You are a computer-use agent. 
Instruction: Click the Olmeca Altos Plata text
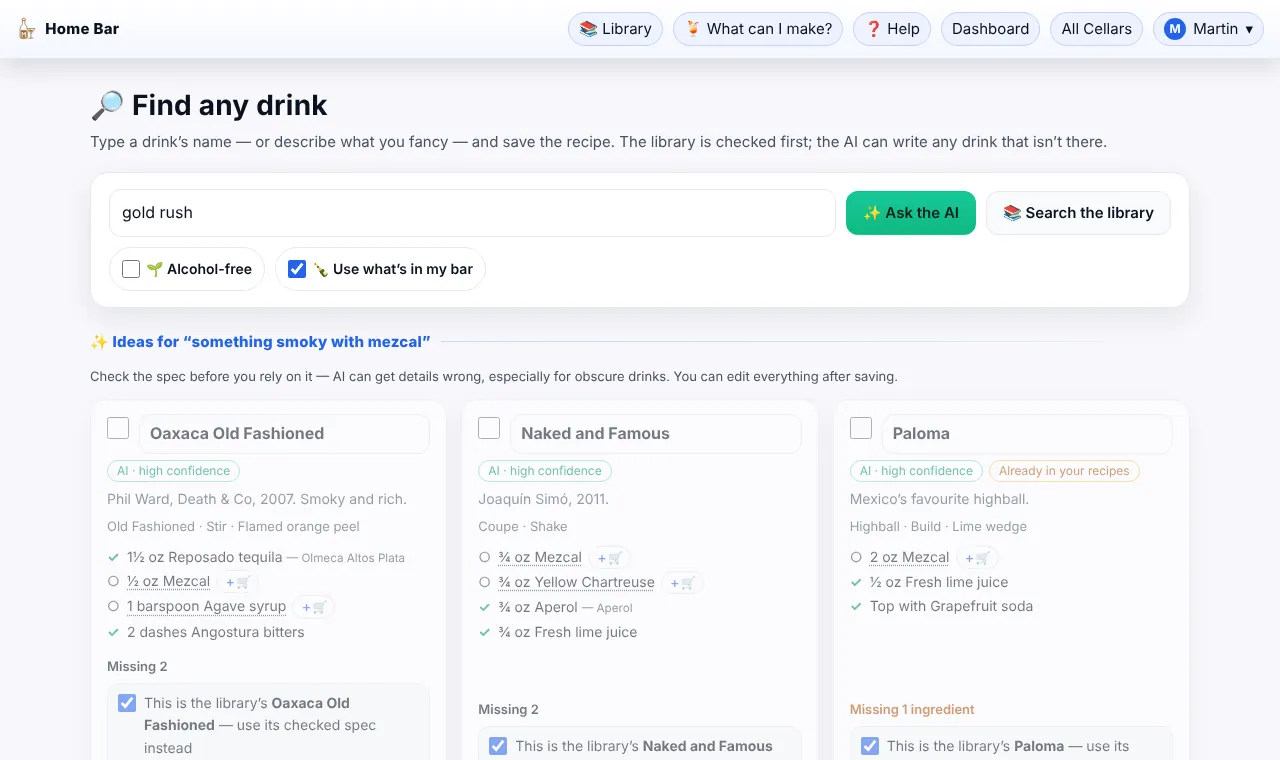(x=353, y=558)
